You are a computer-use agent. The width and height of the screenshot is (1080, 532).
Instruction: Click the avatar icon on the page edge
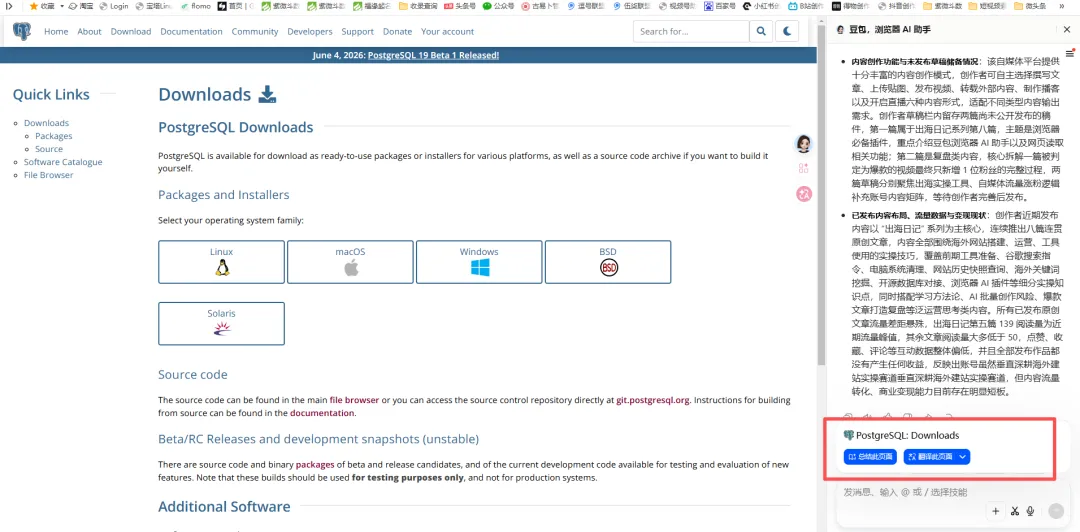(804, 143)
